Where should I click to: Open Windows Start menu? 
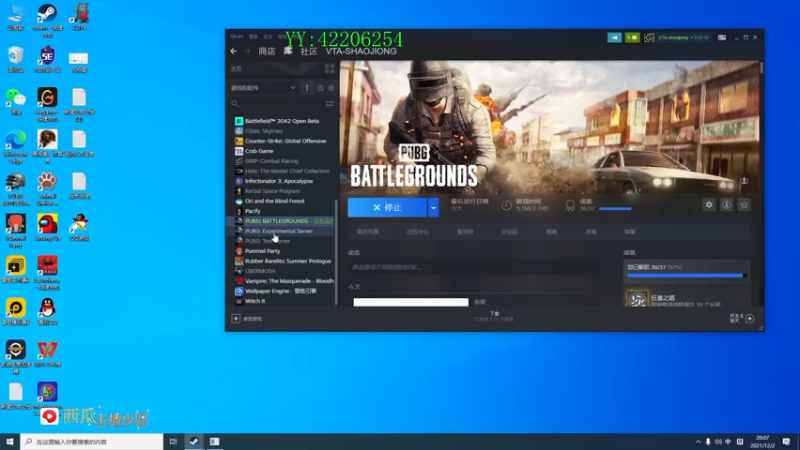click(10, 441)
